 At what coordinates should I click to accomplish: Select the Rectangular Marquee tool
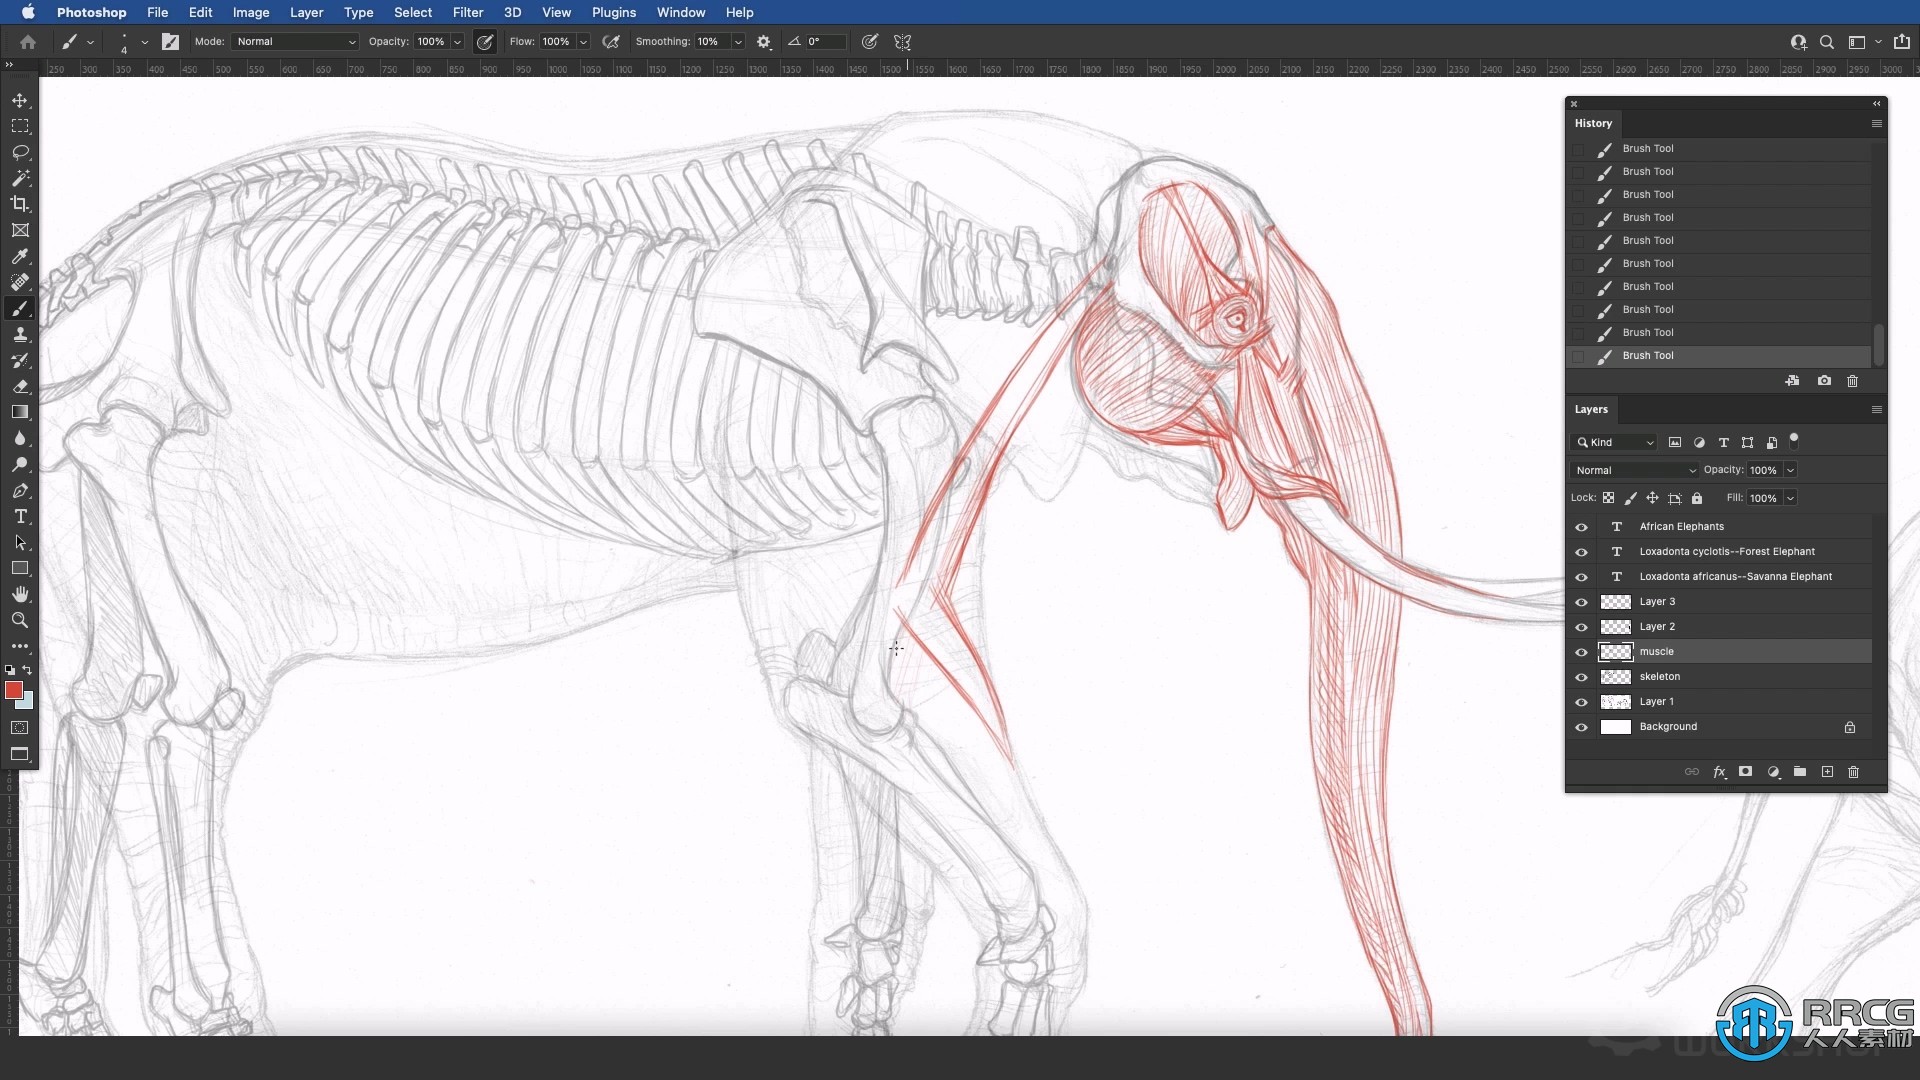coord(20,126)
